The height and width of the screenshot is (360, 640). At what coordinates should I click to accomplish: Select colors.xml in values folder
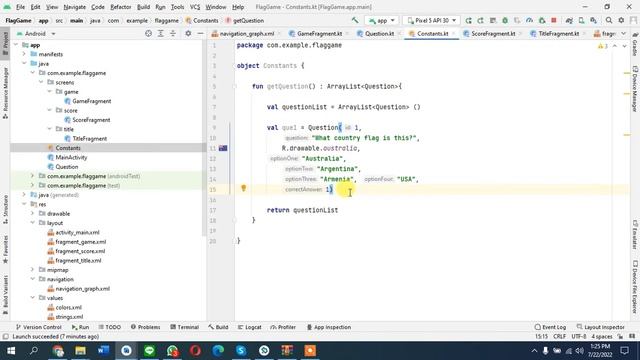pos(68,307)
